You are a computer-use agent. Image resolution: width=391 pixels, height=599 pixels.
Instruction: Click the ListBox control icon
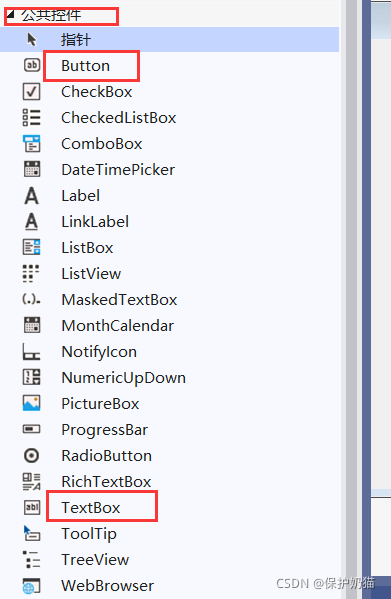[32, 247]
